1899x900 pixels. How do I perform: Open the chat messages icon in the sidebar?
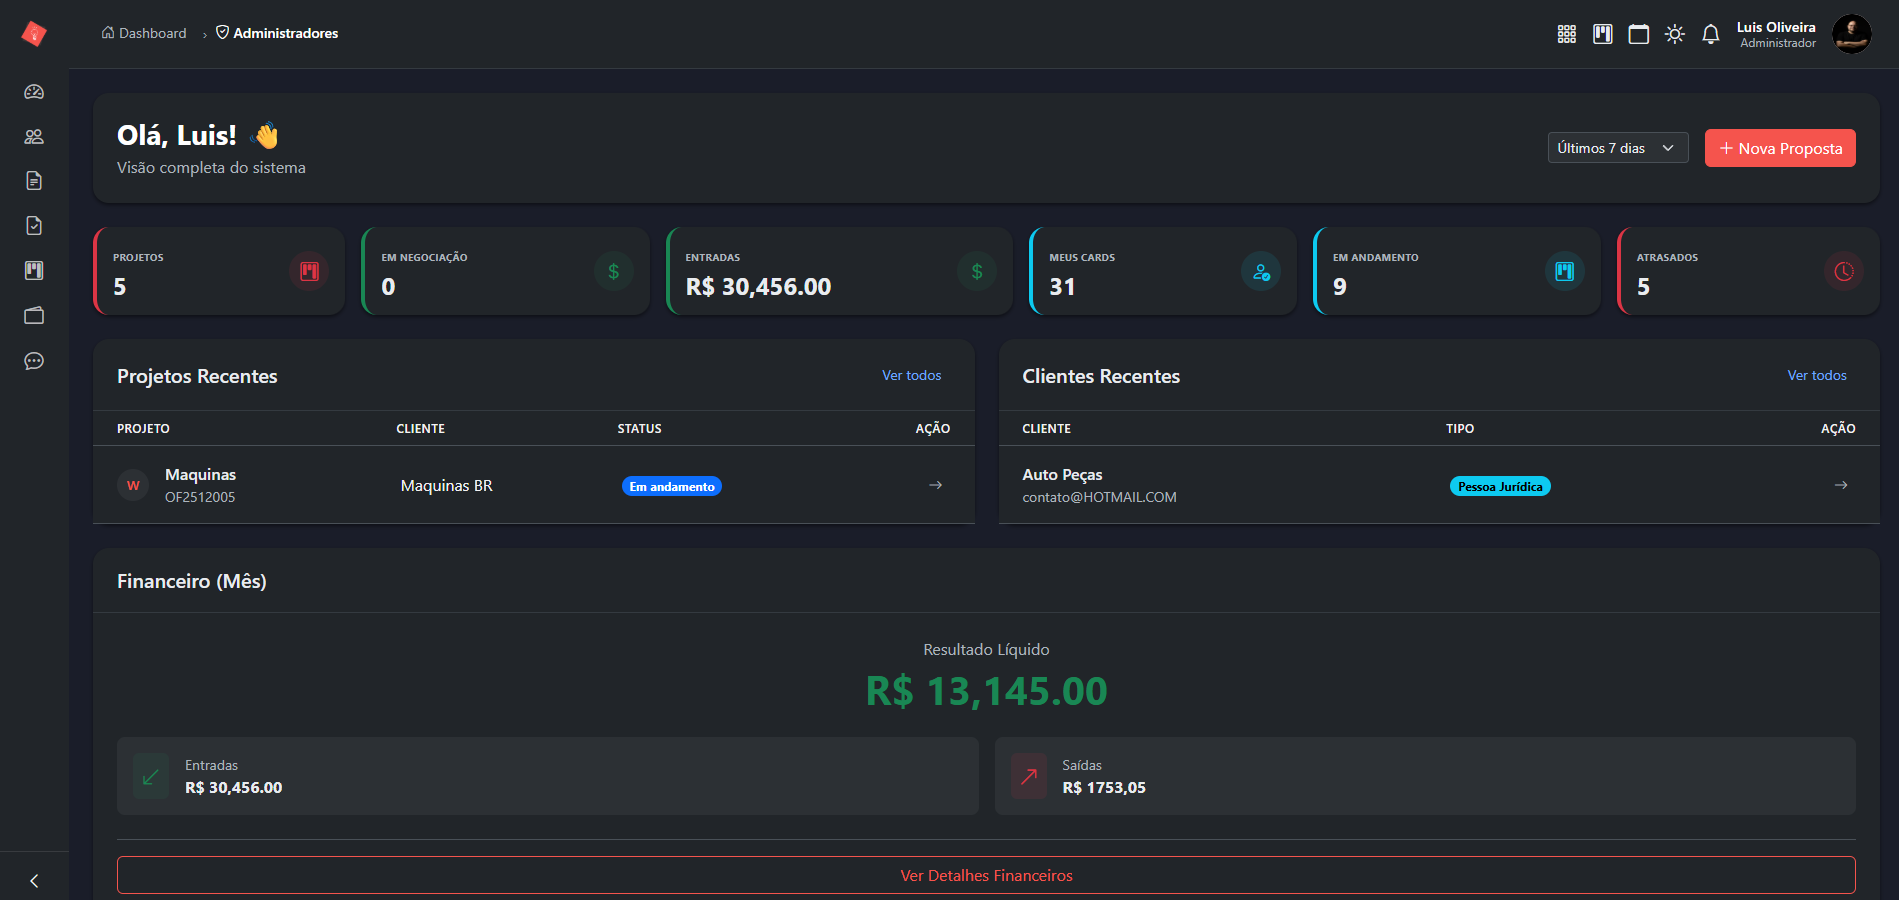(34, 360)
